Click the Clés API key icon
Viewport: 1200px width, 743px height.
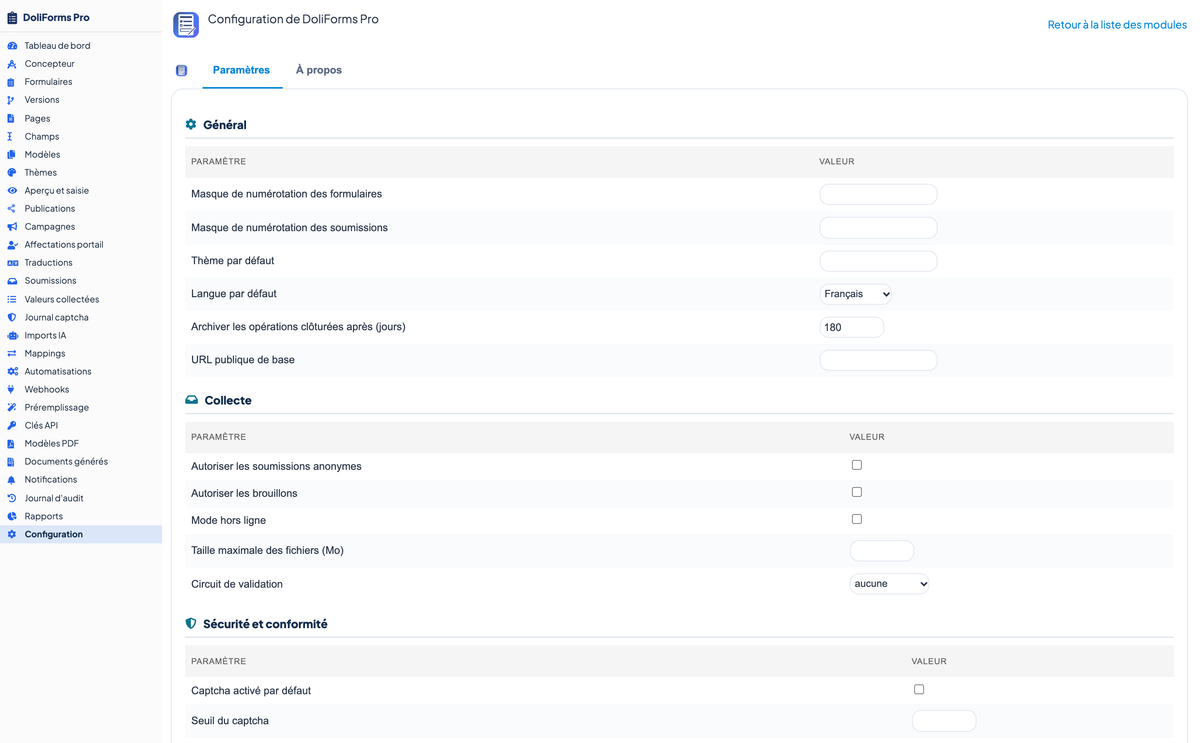tap(12, 426)
